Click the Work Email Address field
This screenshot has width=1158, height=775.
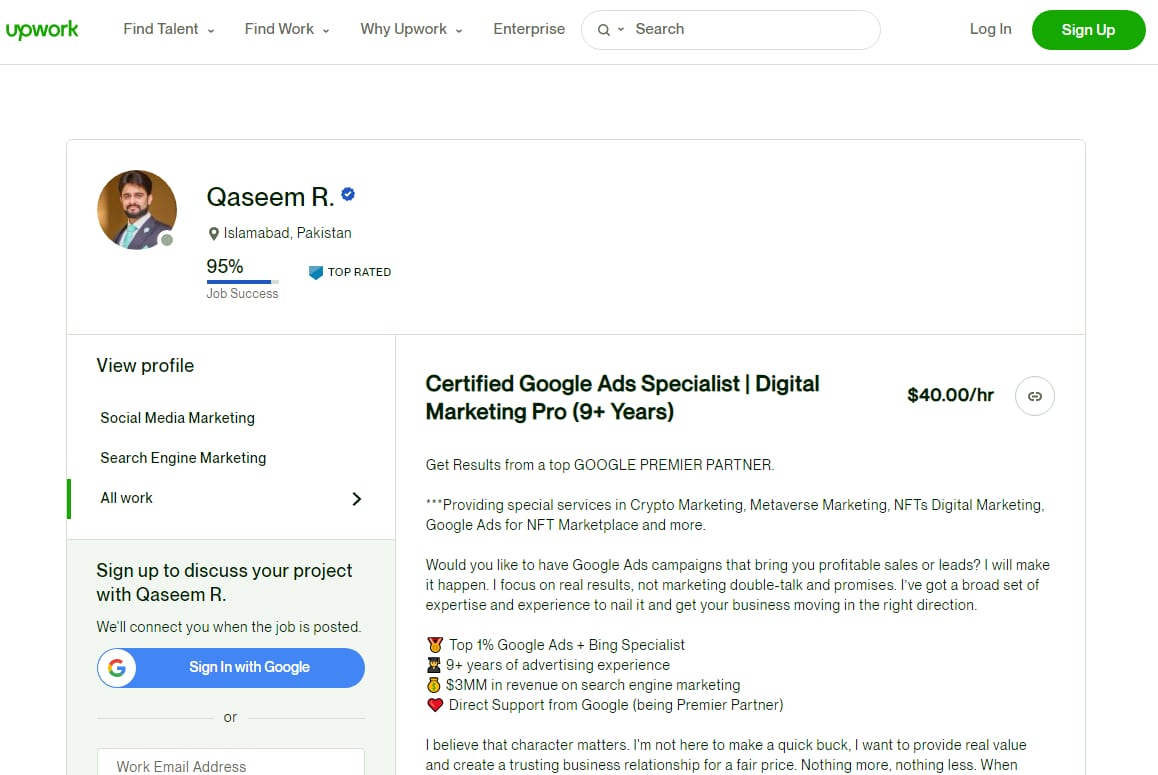[230, 765]
